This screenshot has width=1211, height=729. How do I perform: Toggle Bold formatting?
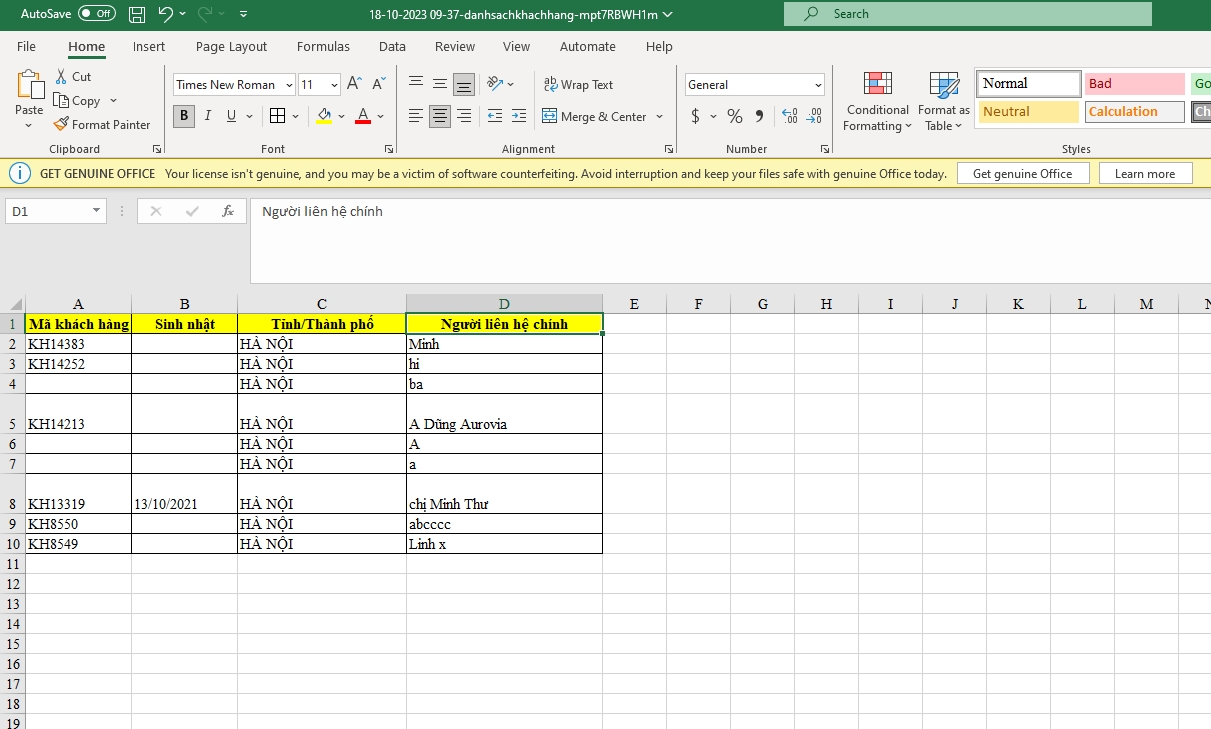[183, 116]
